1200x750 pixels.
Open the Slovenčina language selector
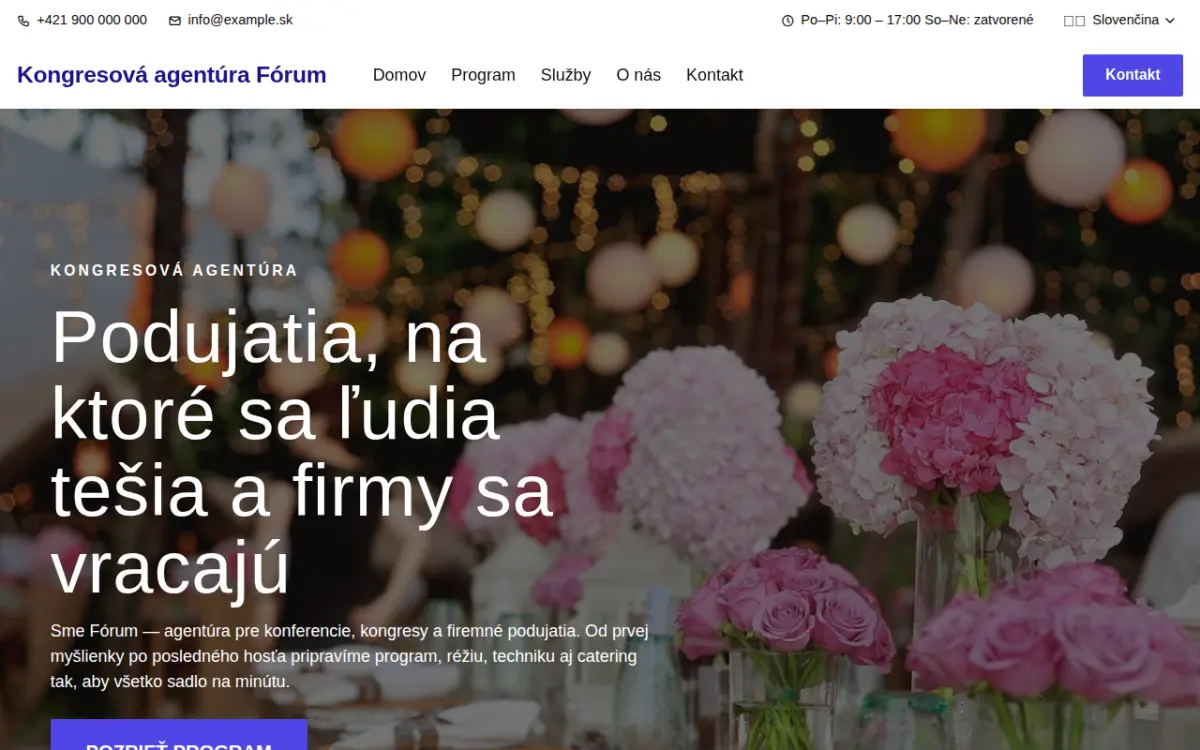click(x=1120, y=20)
